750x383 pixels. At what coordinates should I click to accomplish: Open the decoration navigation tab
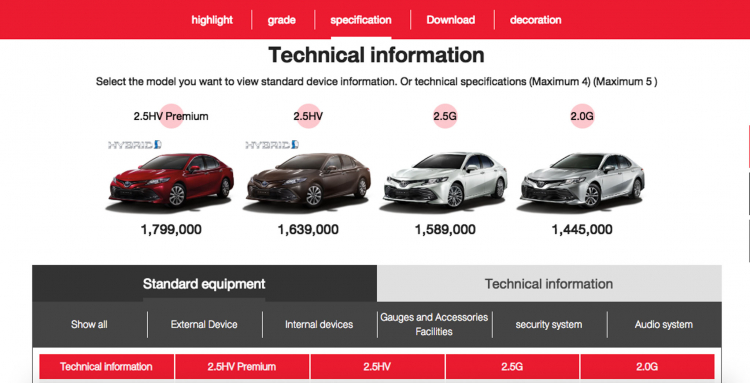[x=535, y=20]
